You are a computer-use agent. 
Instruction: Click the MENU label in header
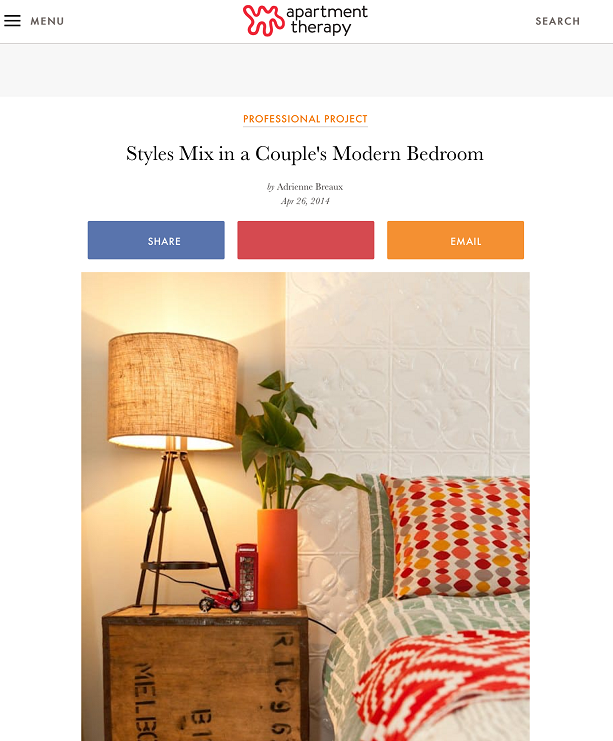47,21
